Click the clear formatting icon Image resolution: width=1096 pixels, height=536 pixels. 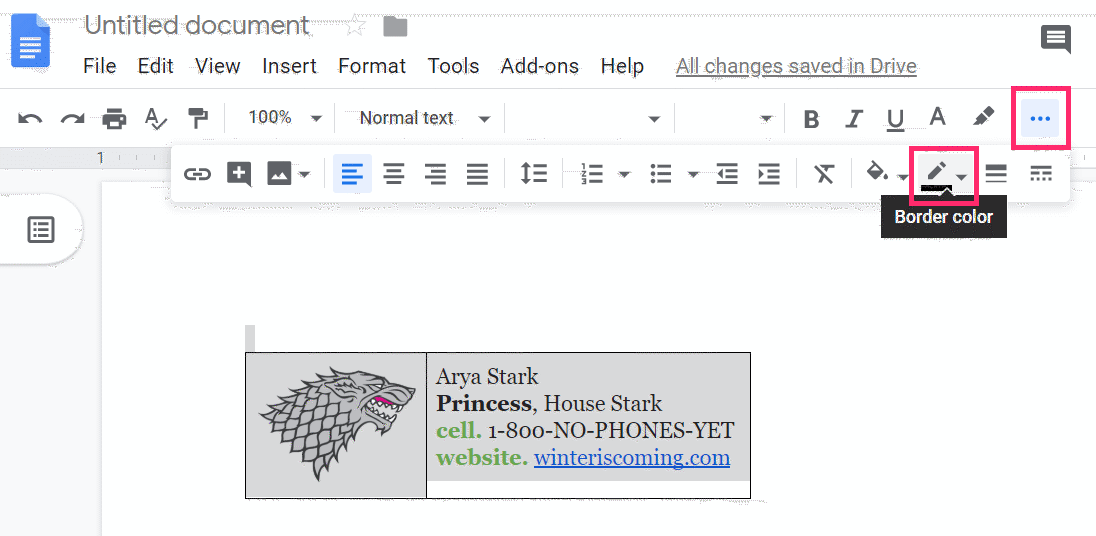tap(824, 174)
